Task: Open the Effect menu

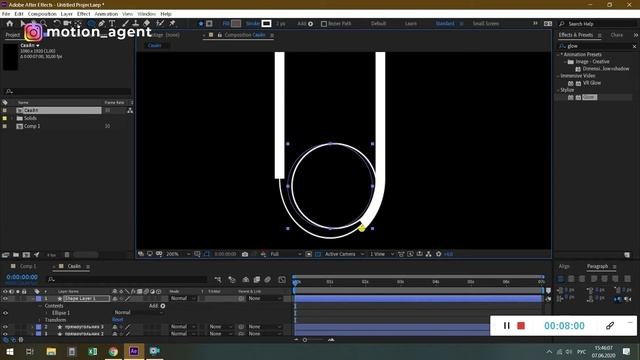Action: pos(83,14)
